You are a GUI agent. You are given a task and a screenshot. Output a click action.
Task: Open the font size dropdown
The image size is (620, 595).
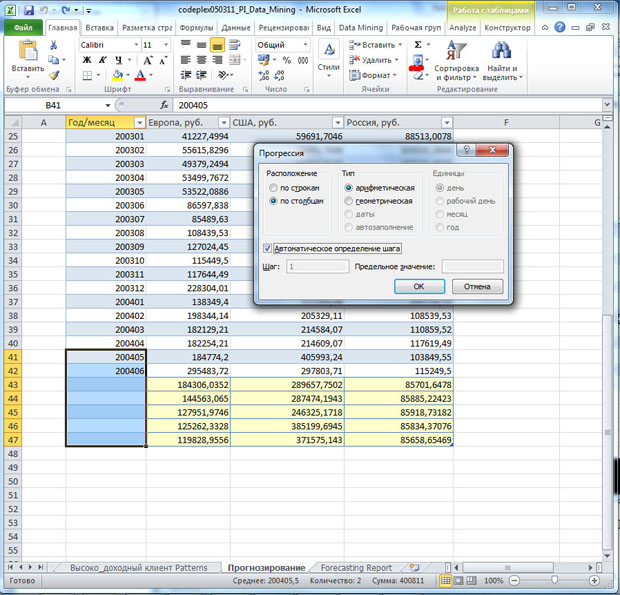pyautogui.click(x=166, y=45)
